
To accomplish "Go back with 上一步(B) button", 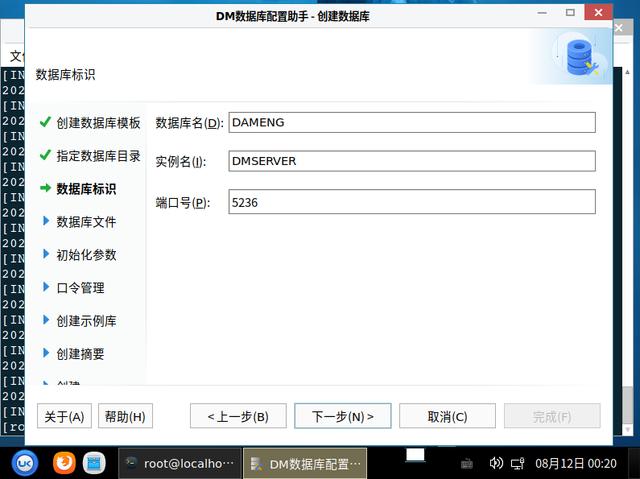I will click(238, 416).
